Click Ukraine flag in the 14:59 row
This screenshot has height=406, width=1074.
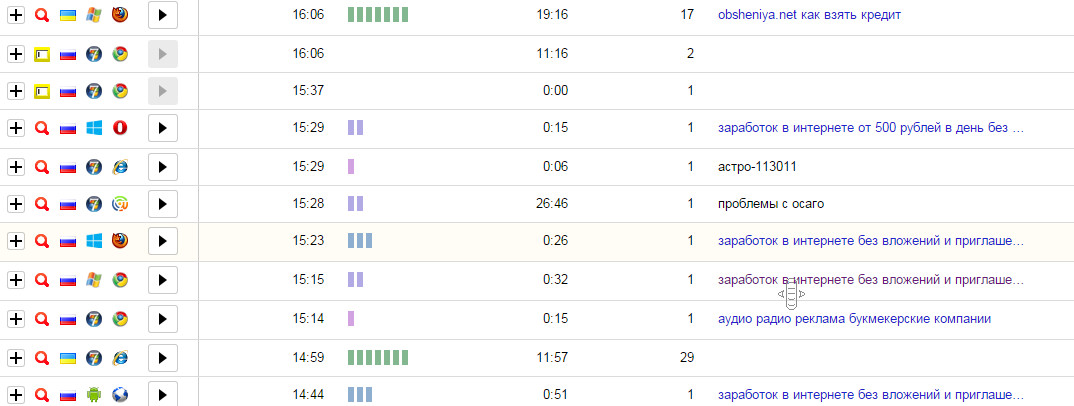[68, 357]
